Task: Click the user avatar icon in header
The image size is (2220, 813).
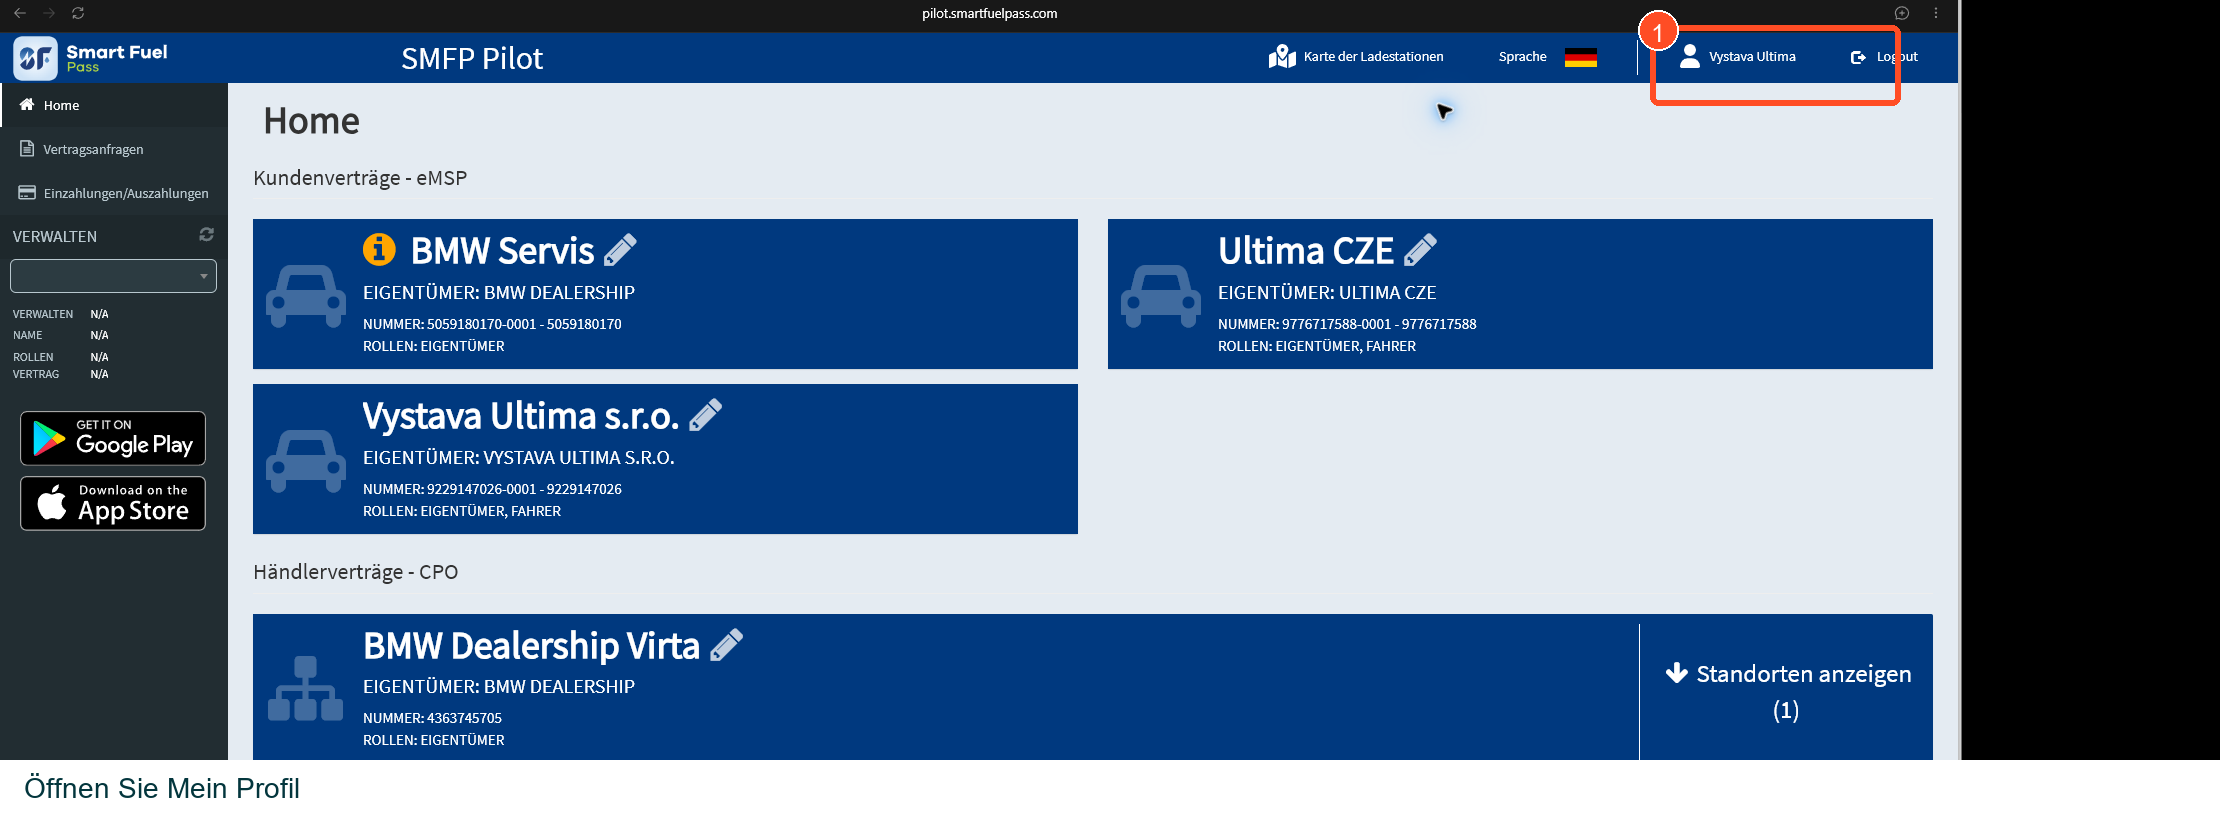Action: pos(1690,56)
